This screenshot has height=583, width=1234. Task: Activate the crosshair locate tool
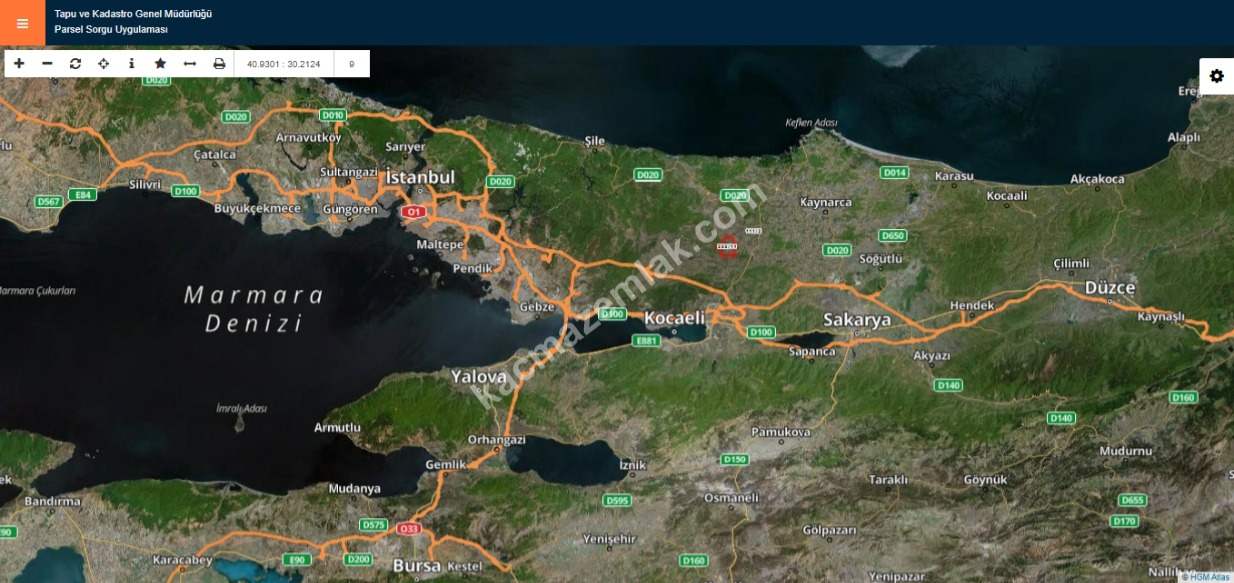pos(103,63)
